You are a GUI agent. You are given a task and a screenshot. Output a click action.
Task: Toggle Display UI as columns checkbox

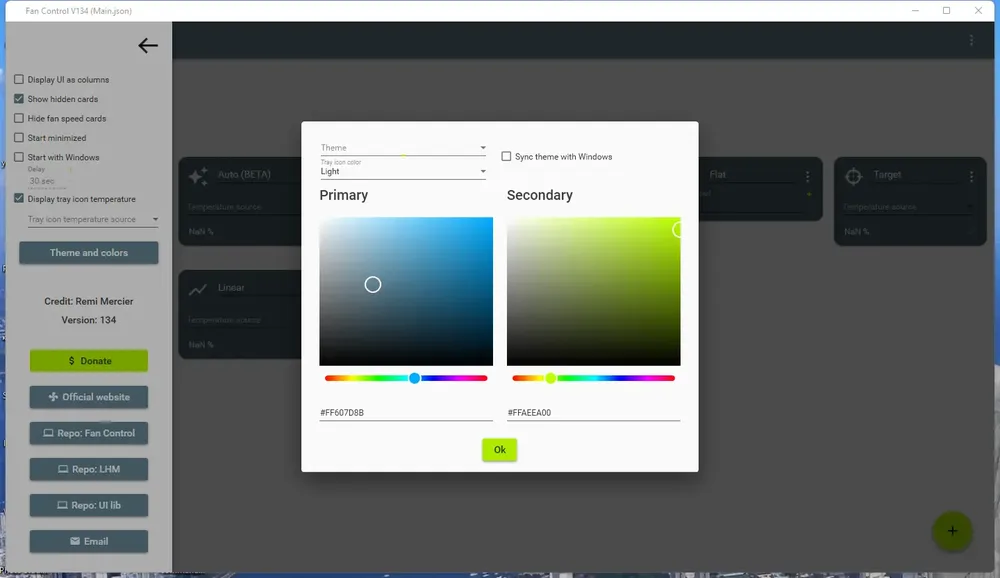coord(19,80)
